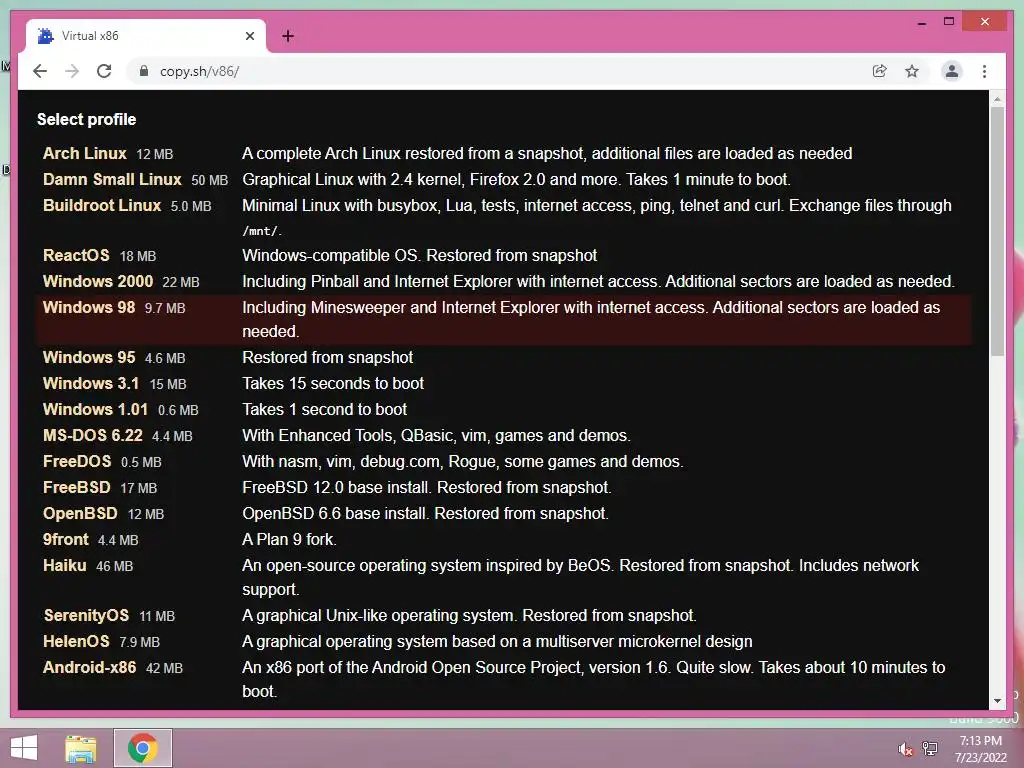Screen dimensions: 1024x768
Task: Share this page icon in address bar
Action: [x=880, y=71]
